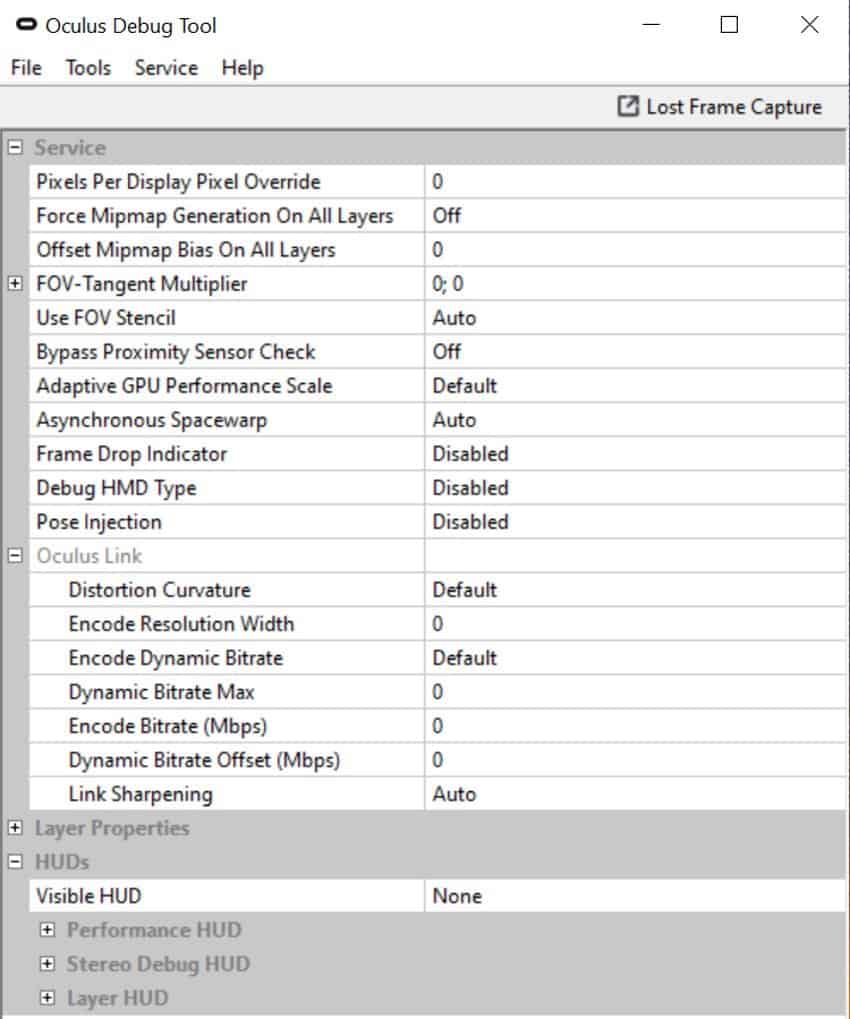Edit the Dynamic Bitrate Max value
The height and width of the screenshot is (1019, 850).
point(635,691)
